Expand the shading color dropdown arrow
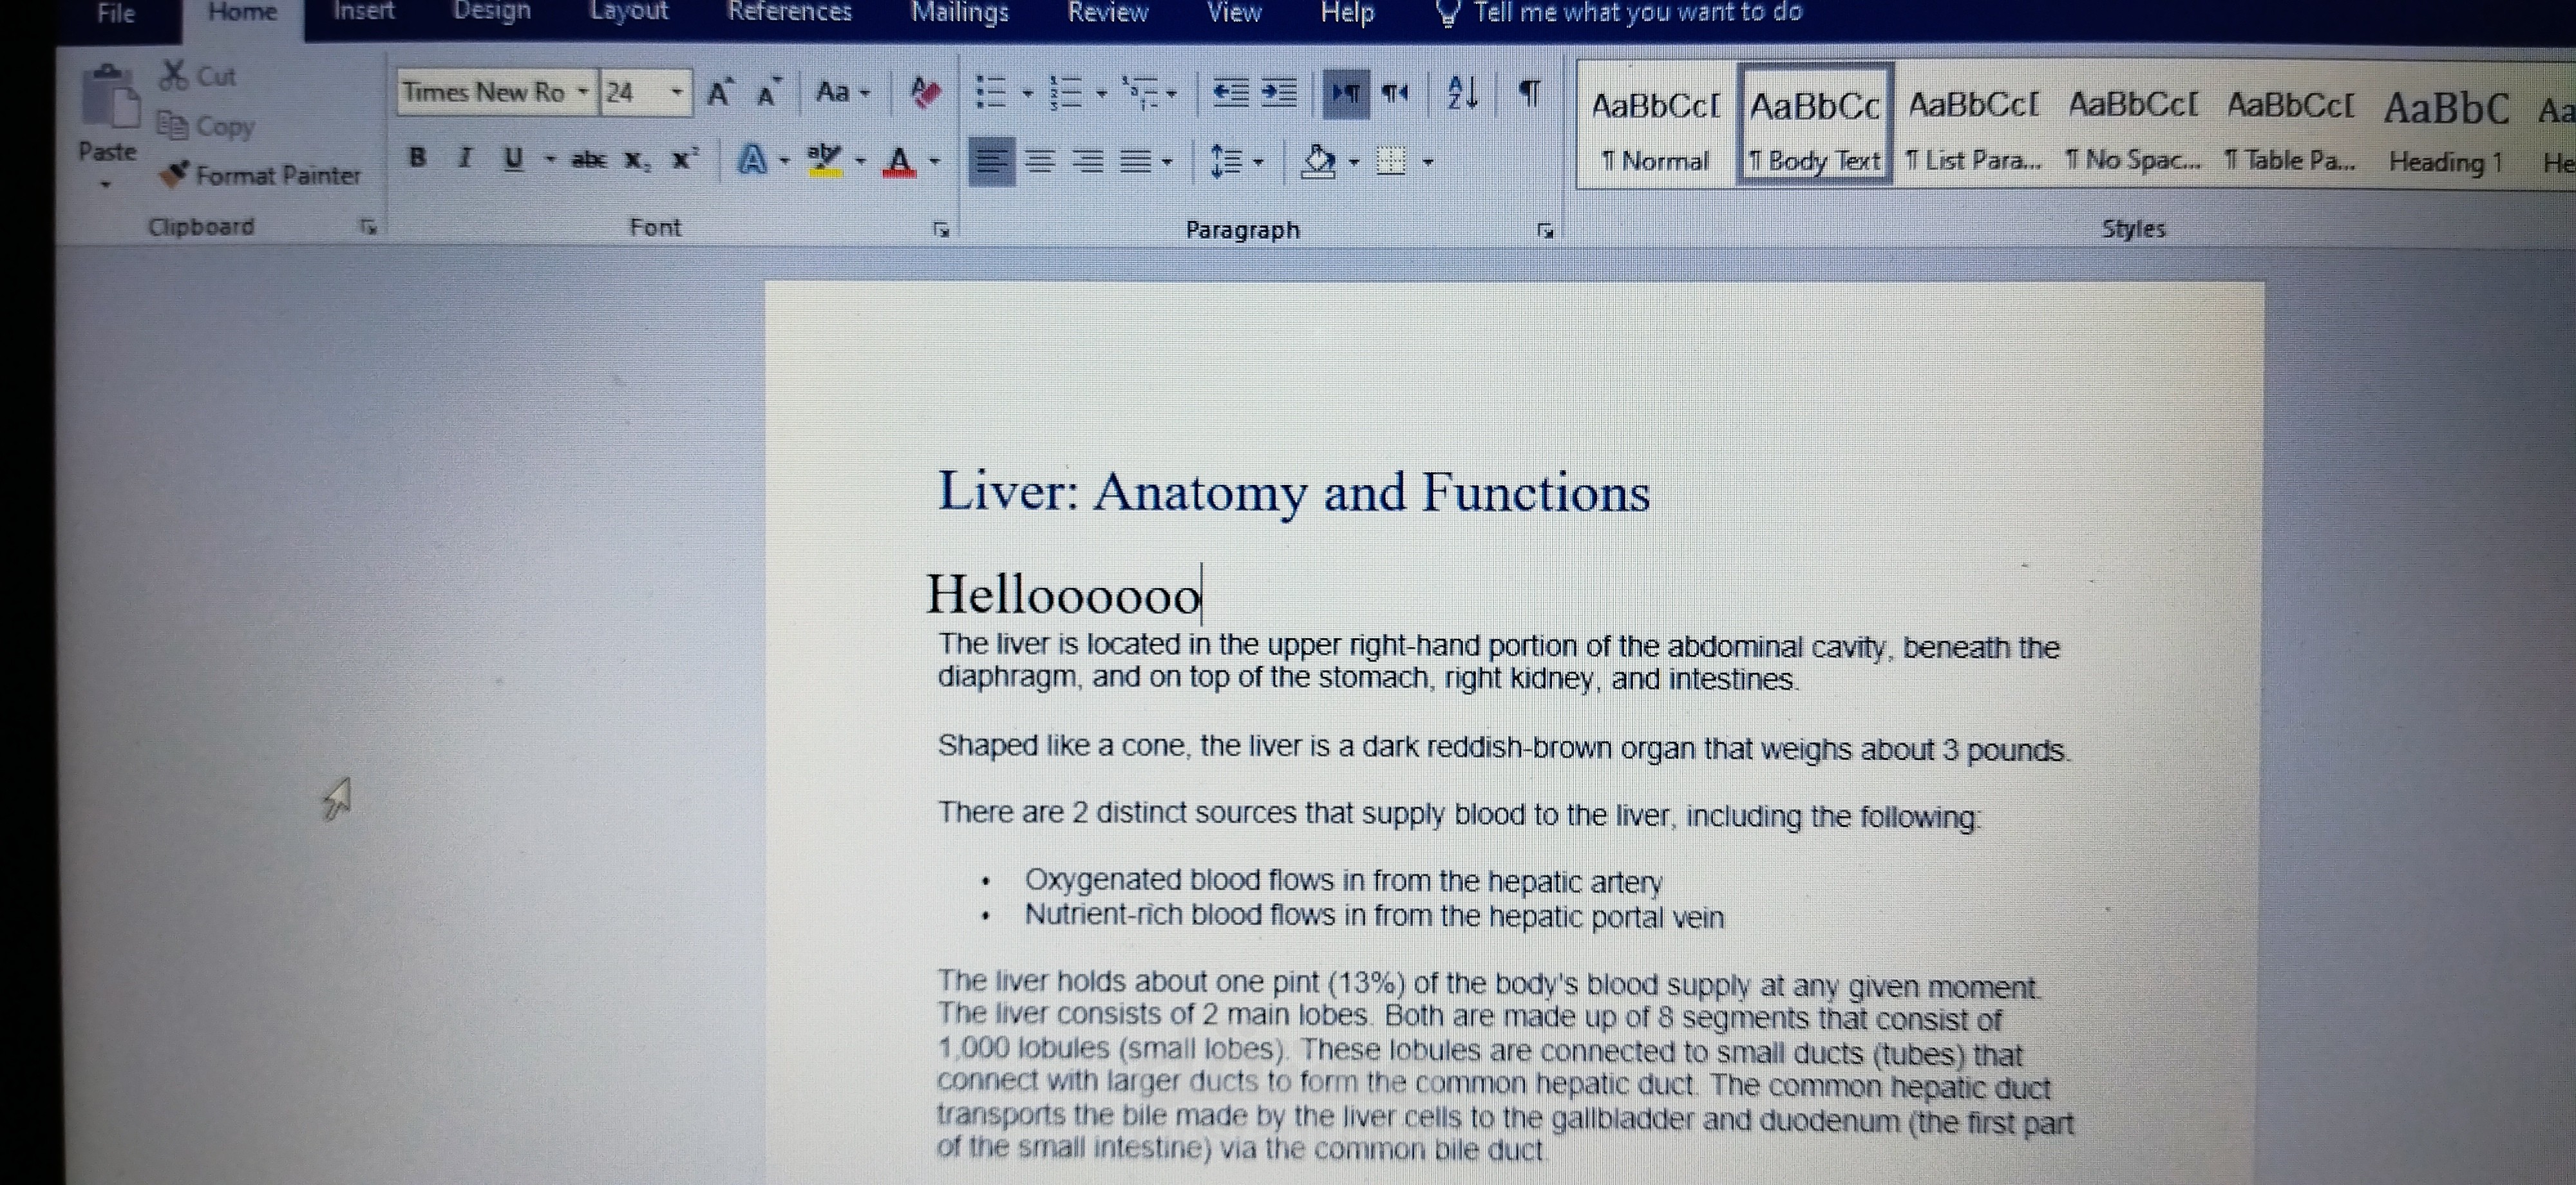 coord(1354,162)
